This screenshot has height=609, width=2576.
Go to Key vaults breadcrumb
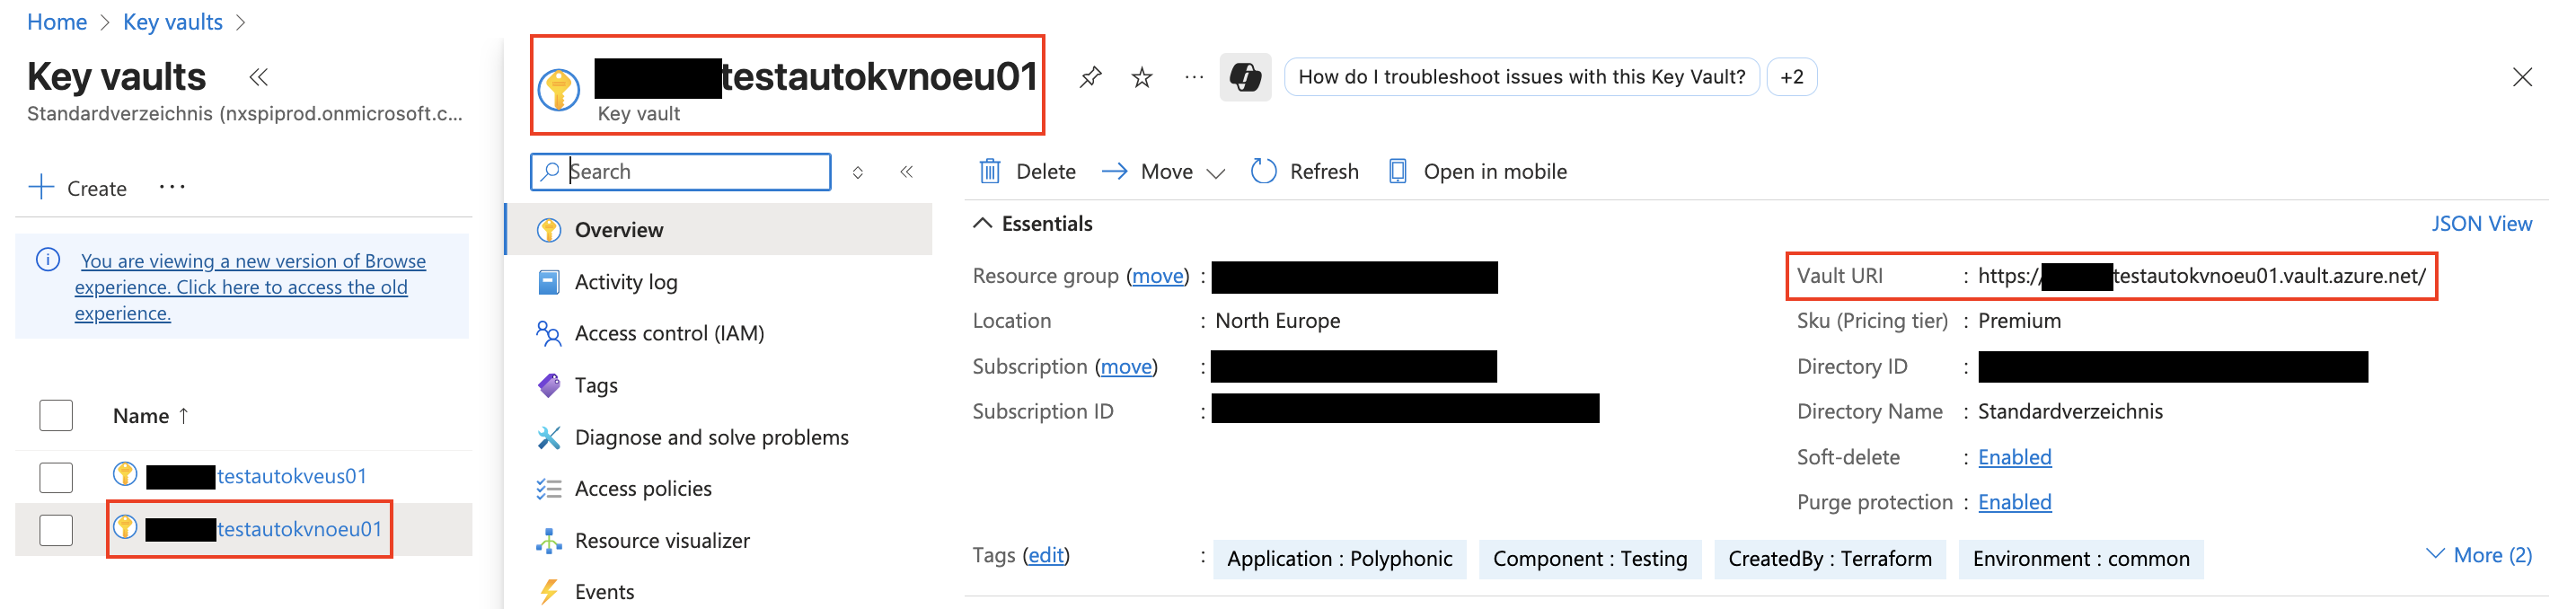pos(173,22)
